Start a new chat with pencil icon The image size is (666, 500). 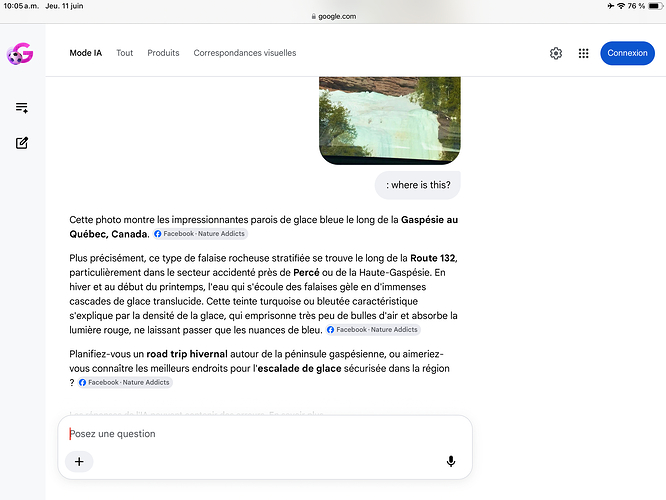click(x=22, y=143)
